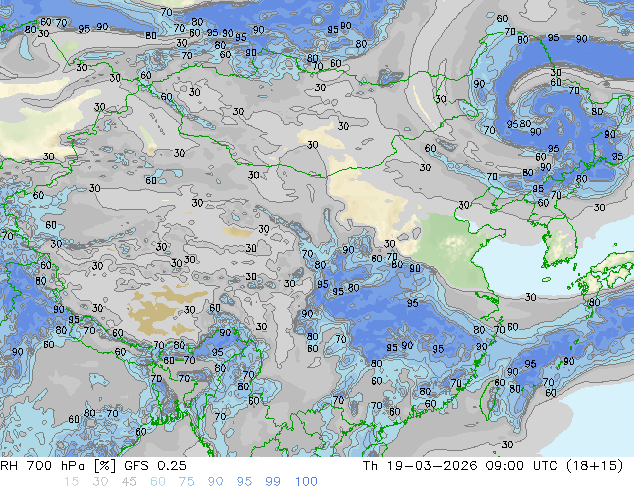The image size is (634, 490).
Task: Click legend value 15 in color scale
Action: point(71,482)
